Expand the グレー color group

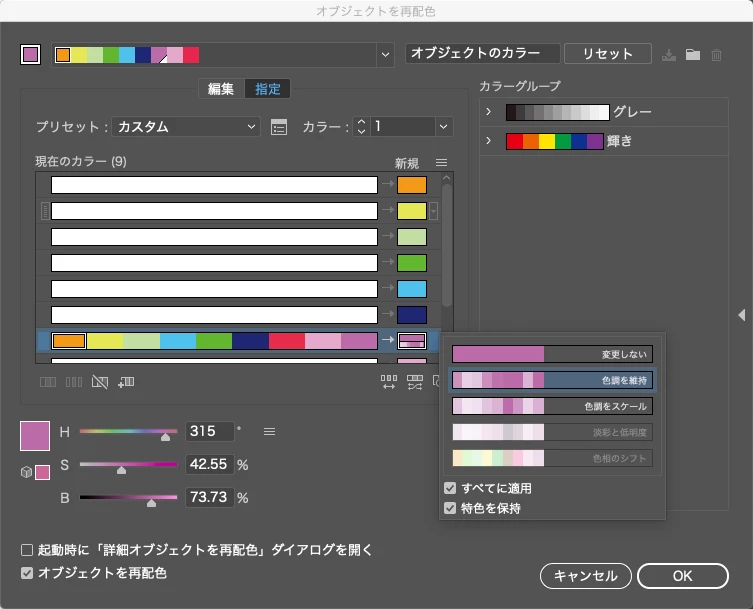(488, 112)
